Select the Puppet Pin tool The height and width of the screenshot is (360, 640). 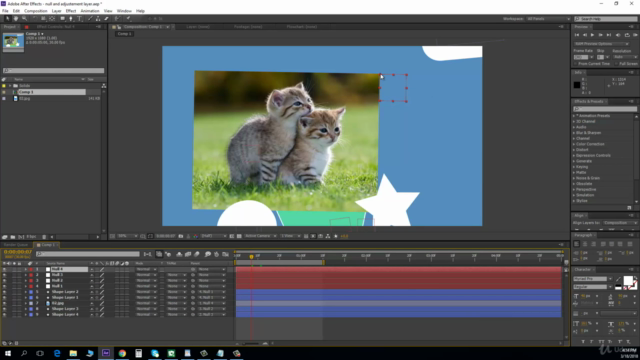[128, 18]
